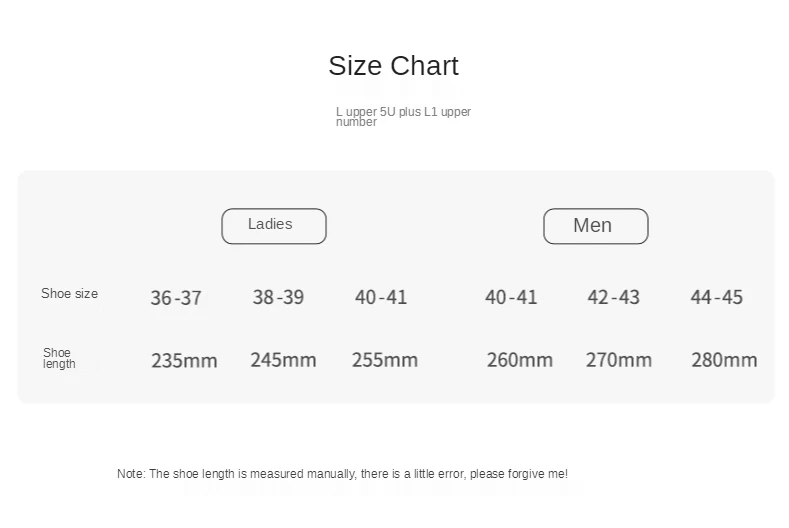Click the 235mm shoe length value
Image resolution: width=789 pixels, height=528 pixels.
184,360
